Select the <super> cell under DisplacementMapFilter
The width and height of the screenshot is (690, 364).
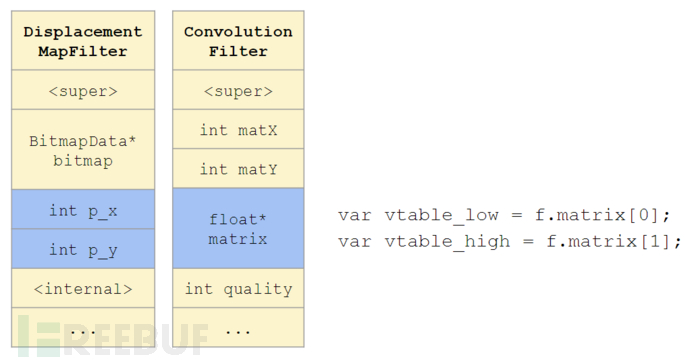point(83,90)
